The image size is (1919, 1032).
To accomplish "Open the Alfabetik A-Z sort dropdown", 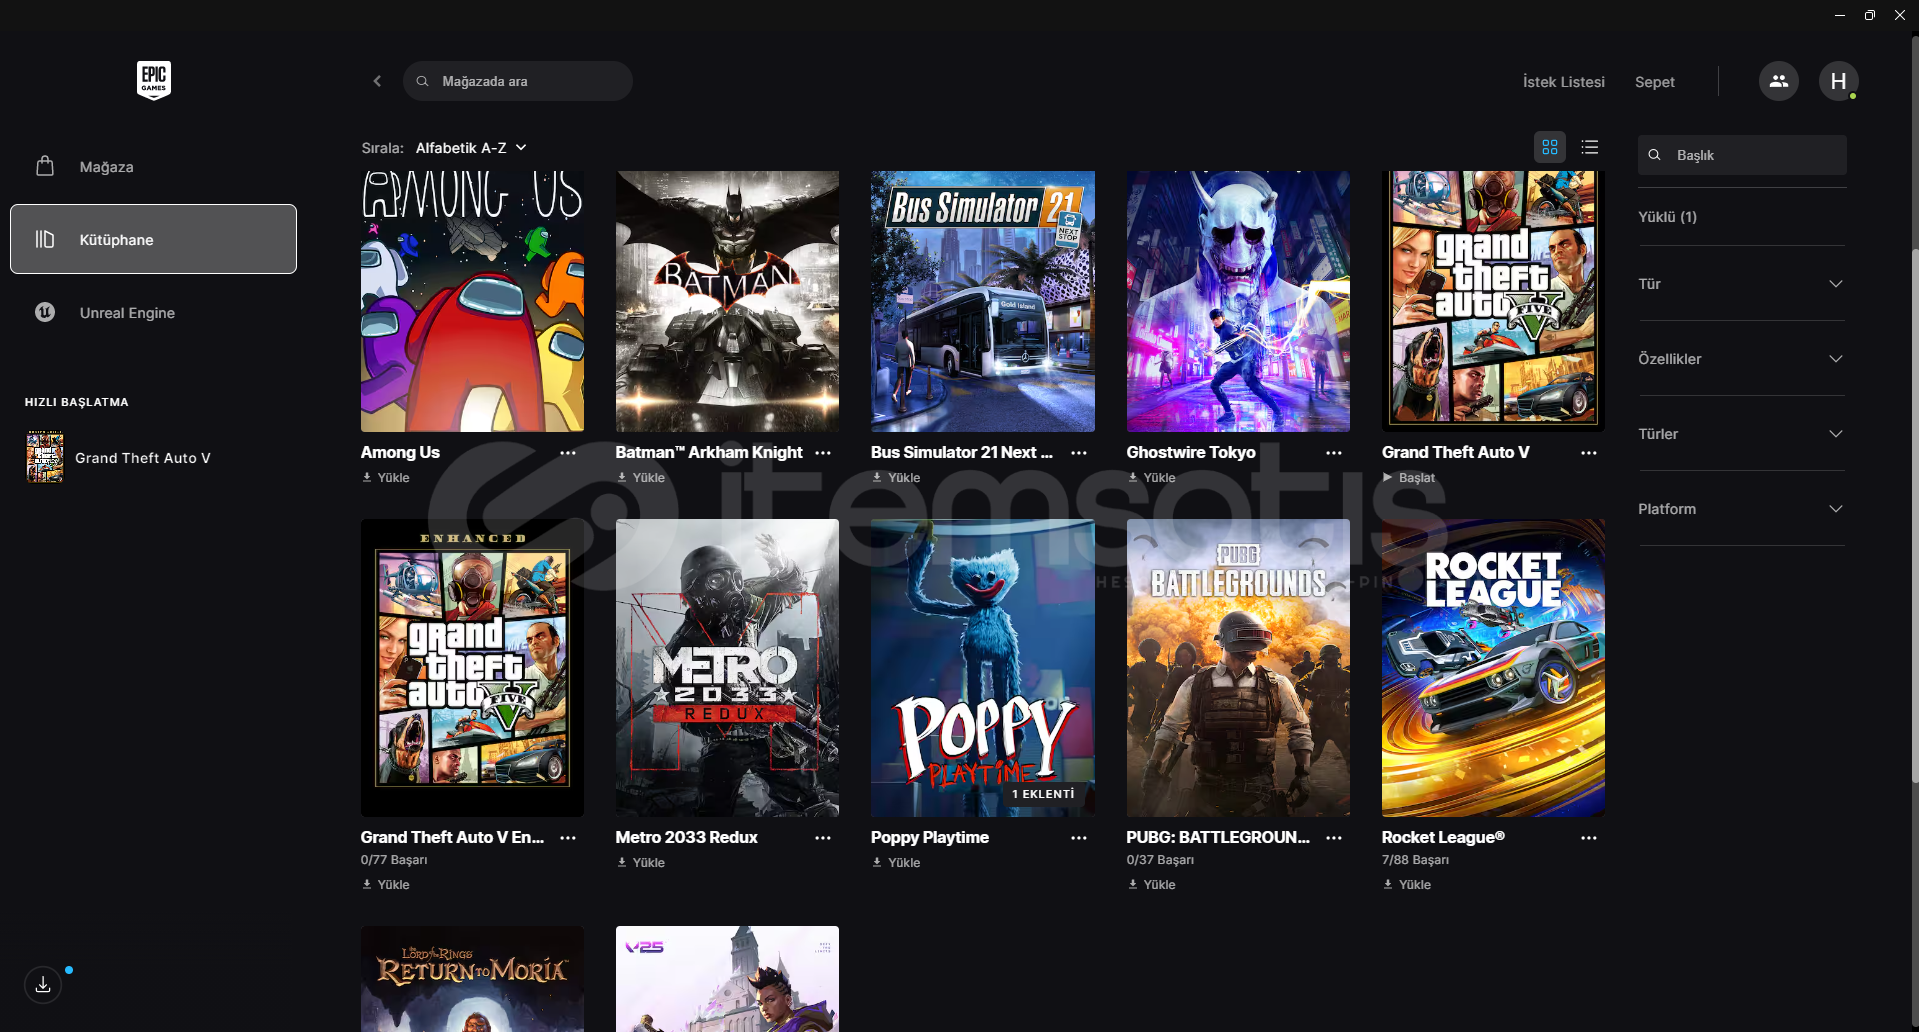I will (471, 148).
